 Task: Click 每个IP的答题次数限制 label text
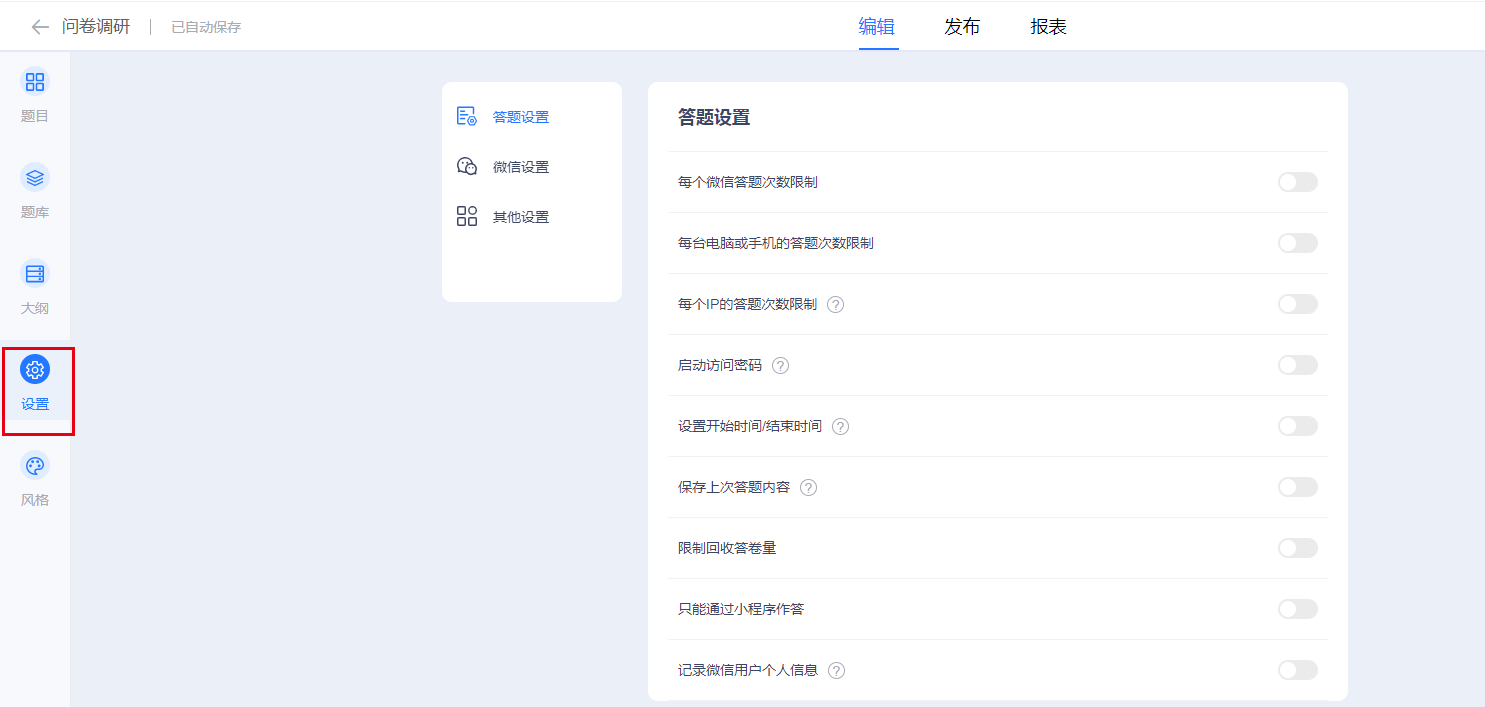tap(747, 304)
